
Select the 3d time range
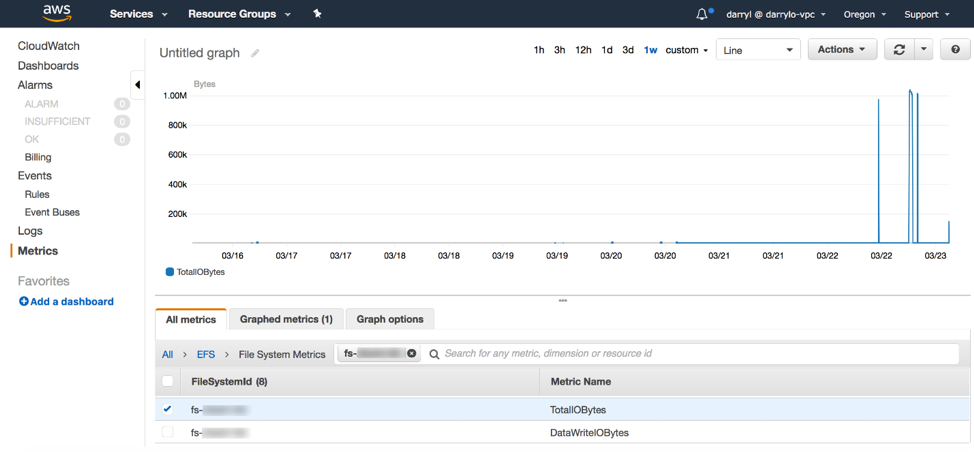point(628,50)
